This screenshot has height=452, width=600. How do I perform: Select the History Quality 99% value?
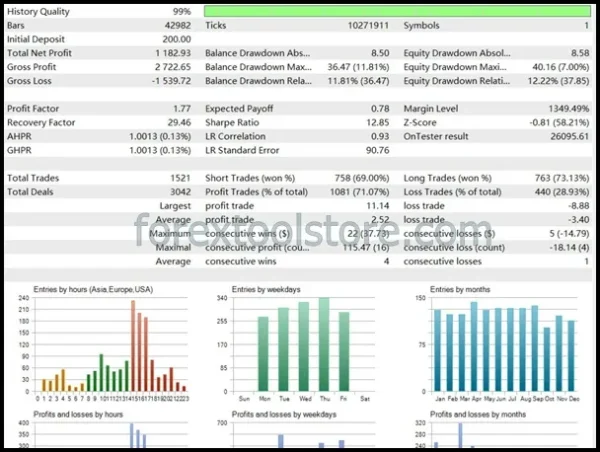coord(181,11)
